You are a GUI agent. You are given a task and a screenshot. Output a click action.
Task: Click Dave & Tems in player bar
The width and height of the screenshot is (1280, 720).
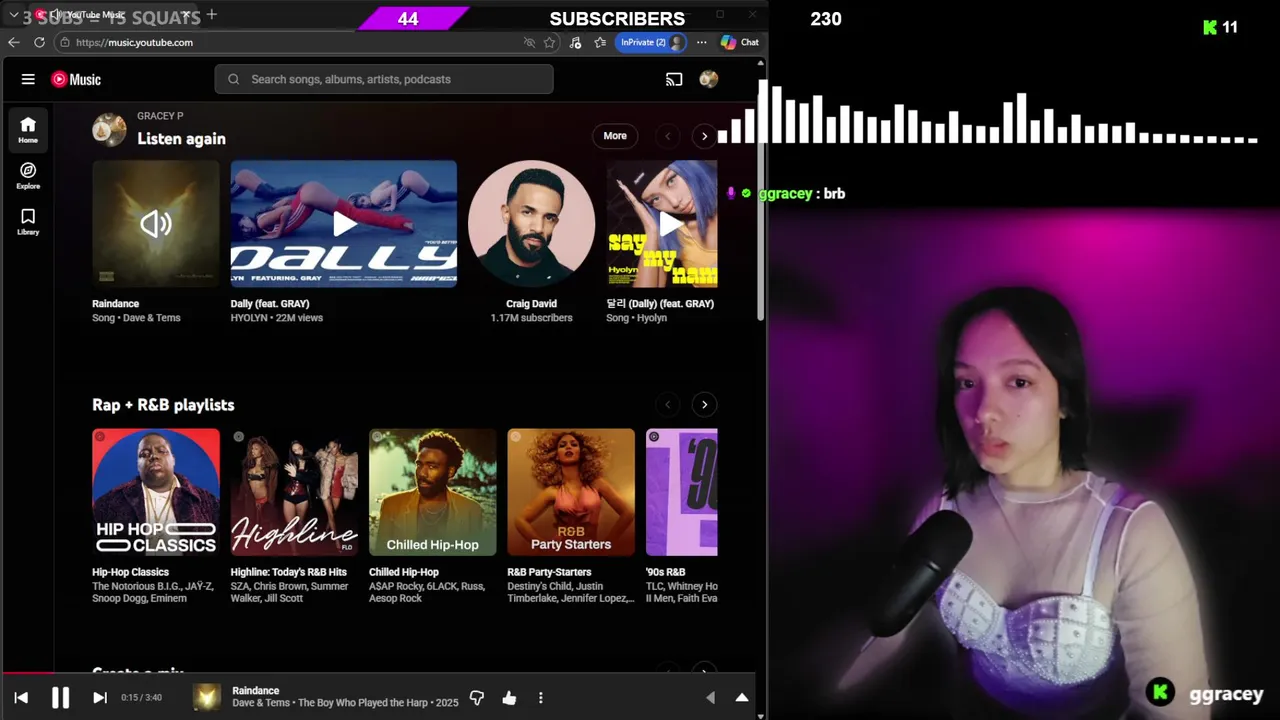point(262,703)
